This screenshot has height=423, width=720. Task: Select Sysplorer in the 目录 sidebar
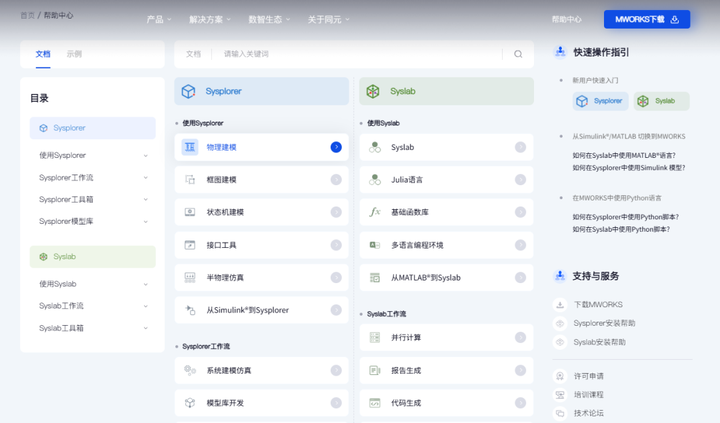point(93,128)
